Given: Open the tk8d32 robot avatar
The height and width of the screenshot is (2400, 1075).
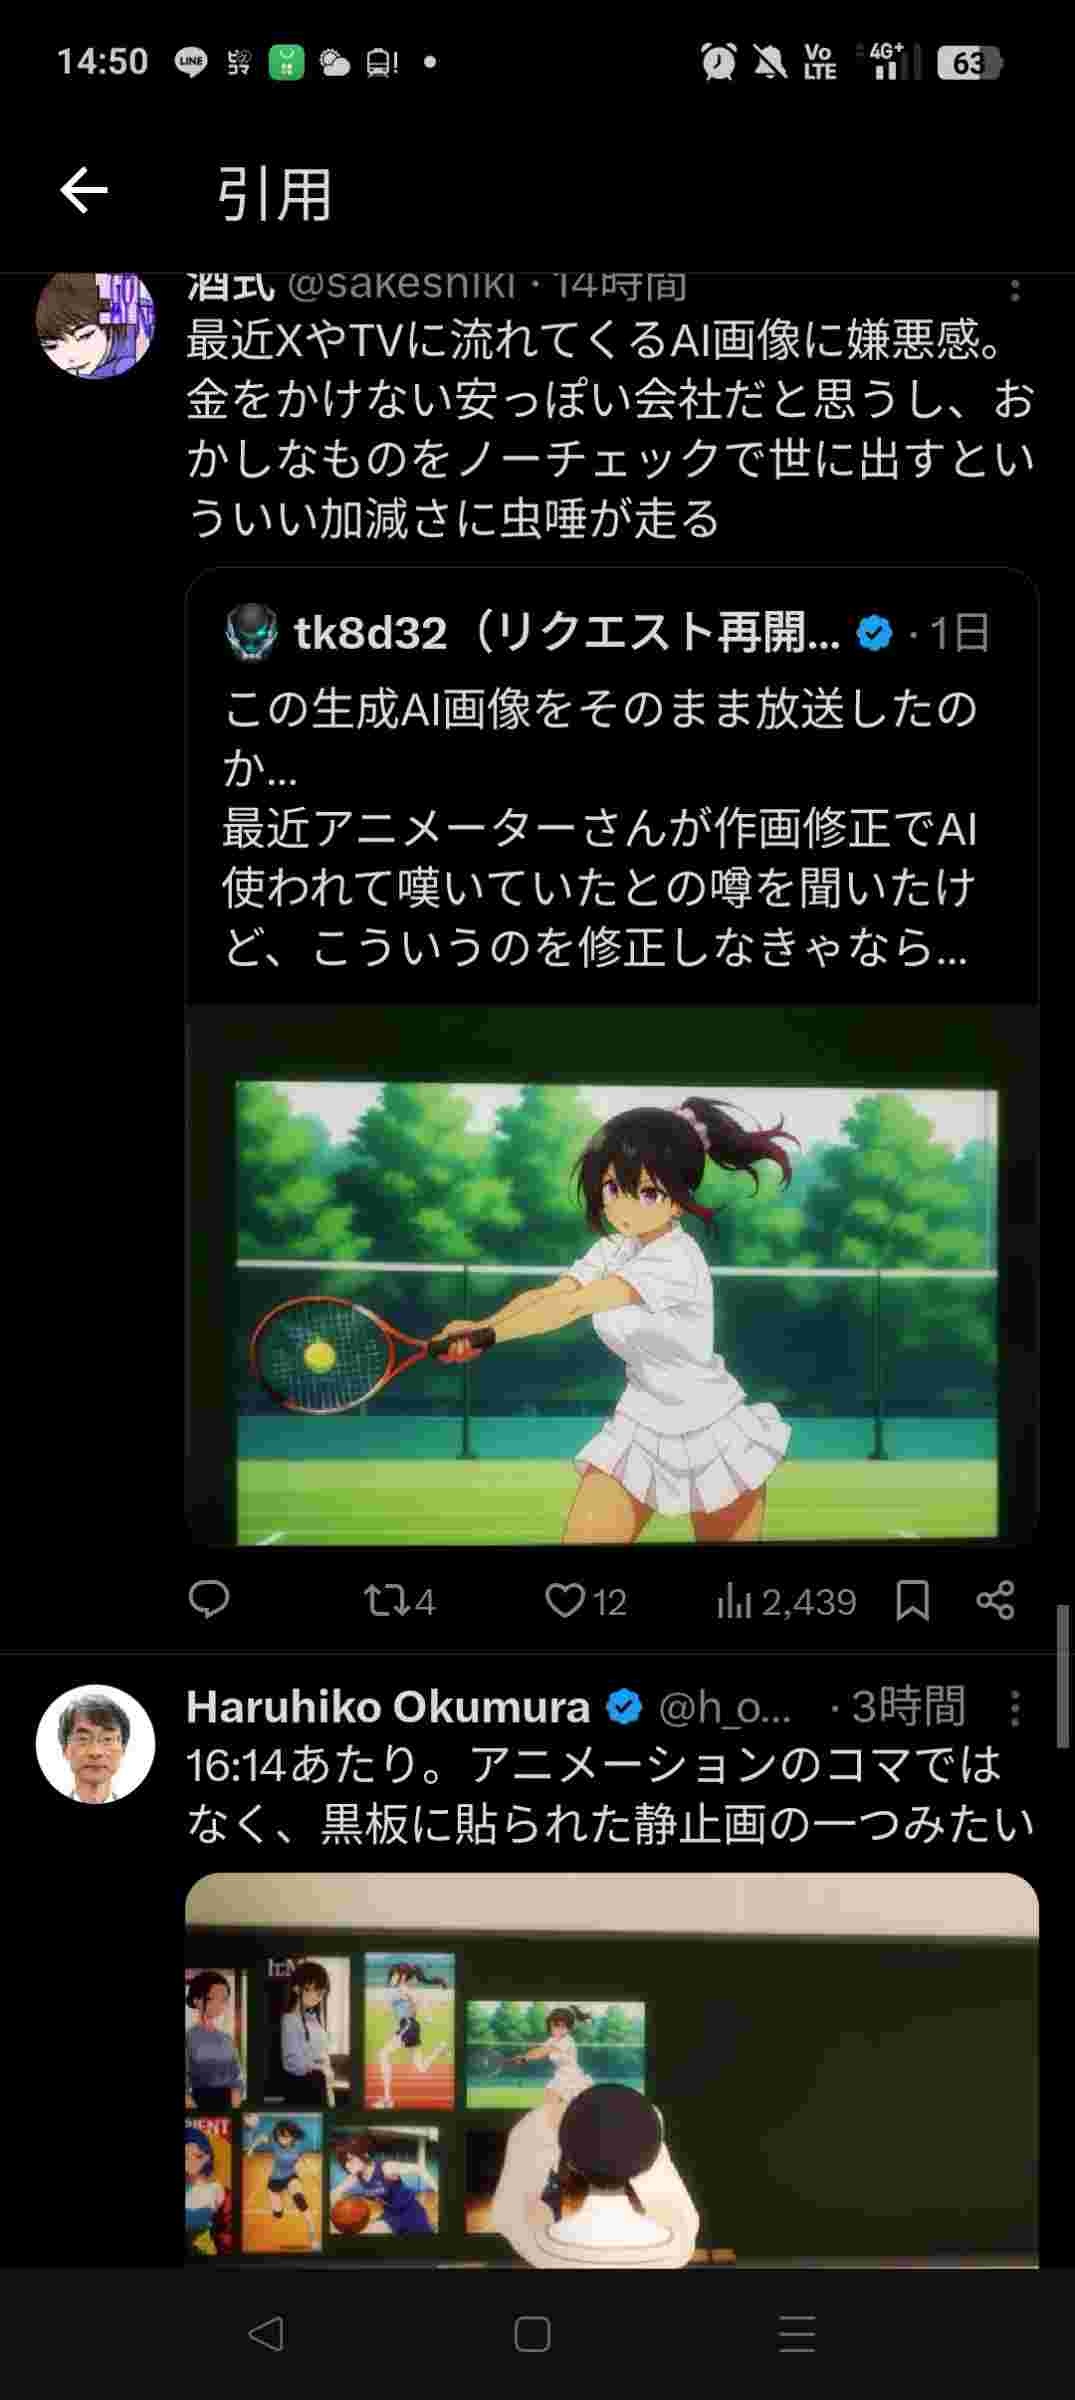Looking at the screenshot, I should click(x=251, y=632).
